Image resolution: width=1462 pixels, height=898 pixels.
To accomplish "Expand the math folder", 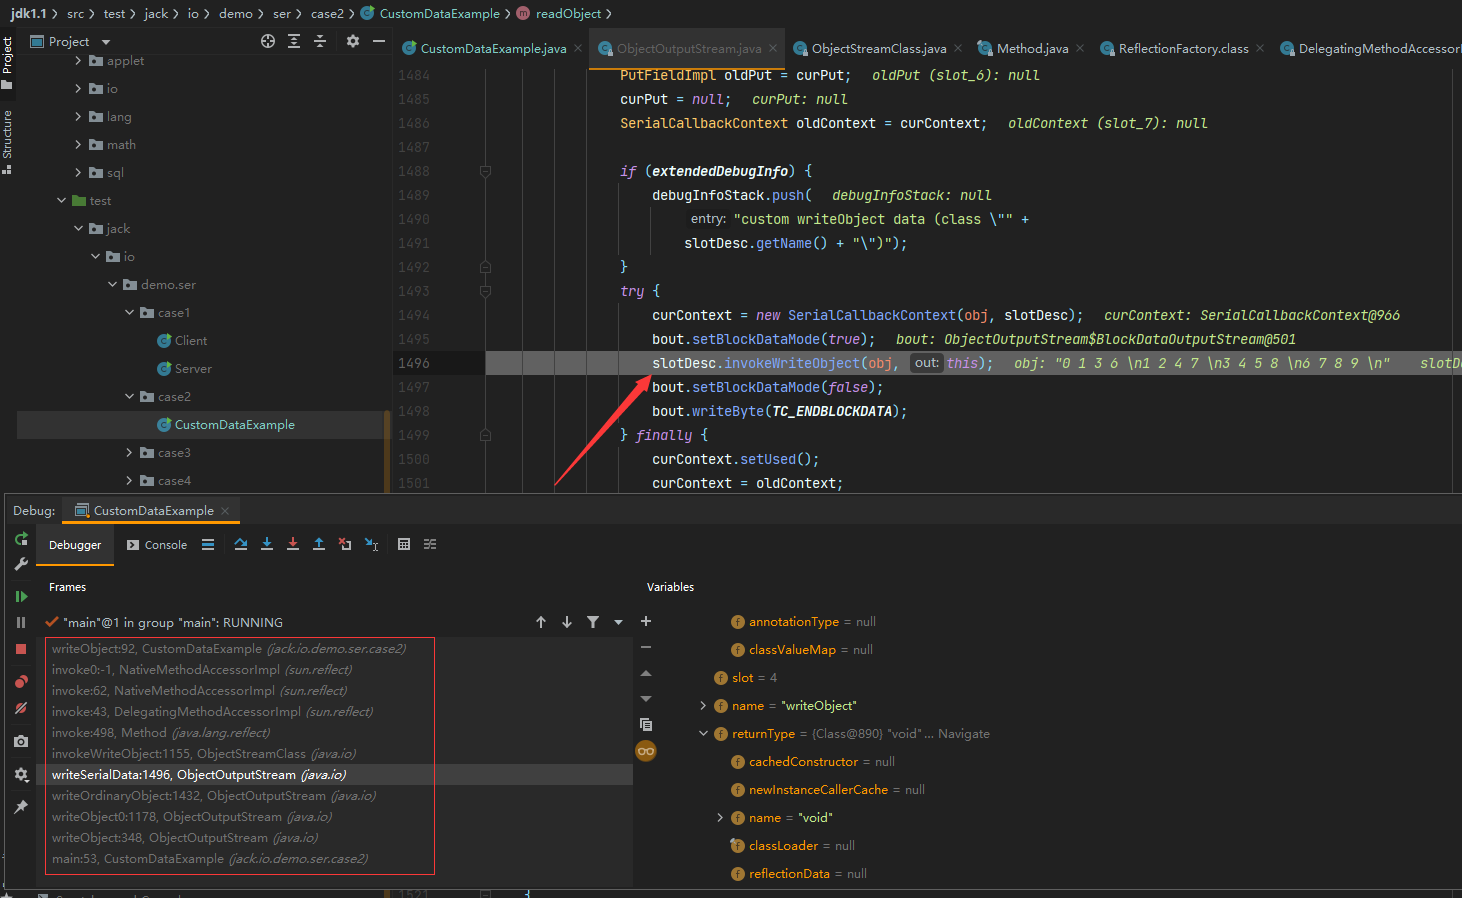I will (x=79, y=145).
